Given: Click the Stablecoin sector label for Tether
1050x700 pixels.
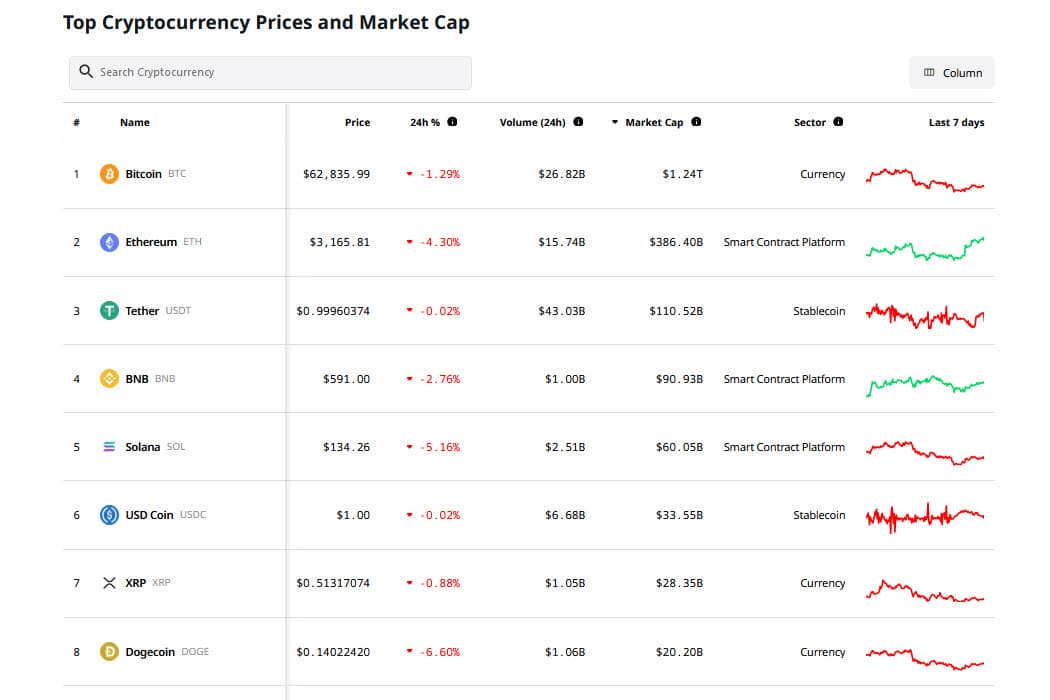Looking at the screenshot, I should [819, 310].
